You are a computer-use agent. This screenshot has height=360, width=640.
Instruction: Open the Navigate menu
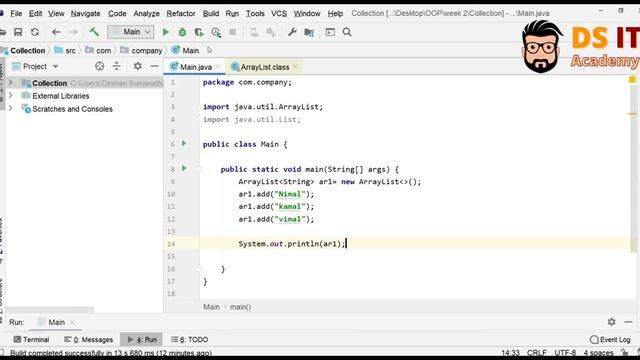click(85, 13)
